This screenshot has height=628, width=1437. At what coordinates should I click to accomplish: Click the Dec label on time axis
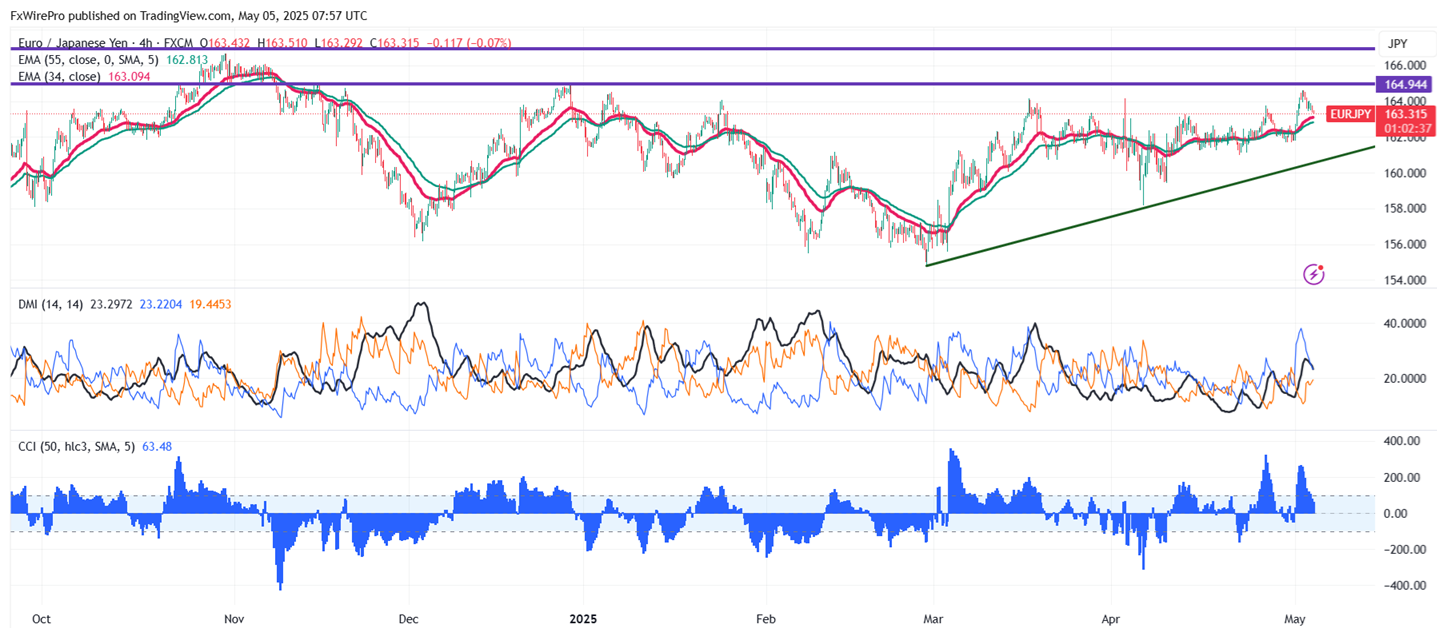[408, 618]
